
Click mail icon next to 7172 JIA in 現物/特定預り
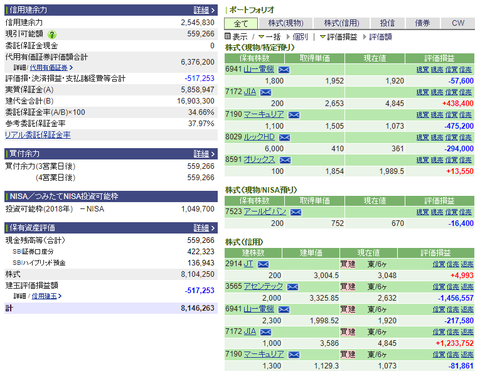pos(266,92)
